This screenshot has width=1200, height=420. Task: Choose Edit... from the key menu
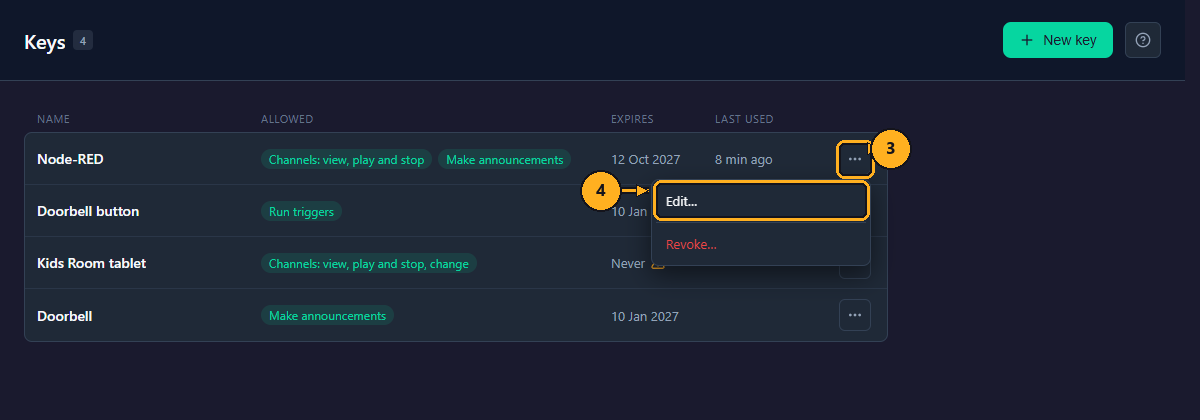(x=761, y=201)
